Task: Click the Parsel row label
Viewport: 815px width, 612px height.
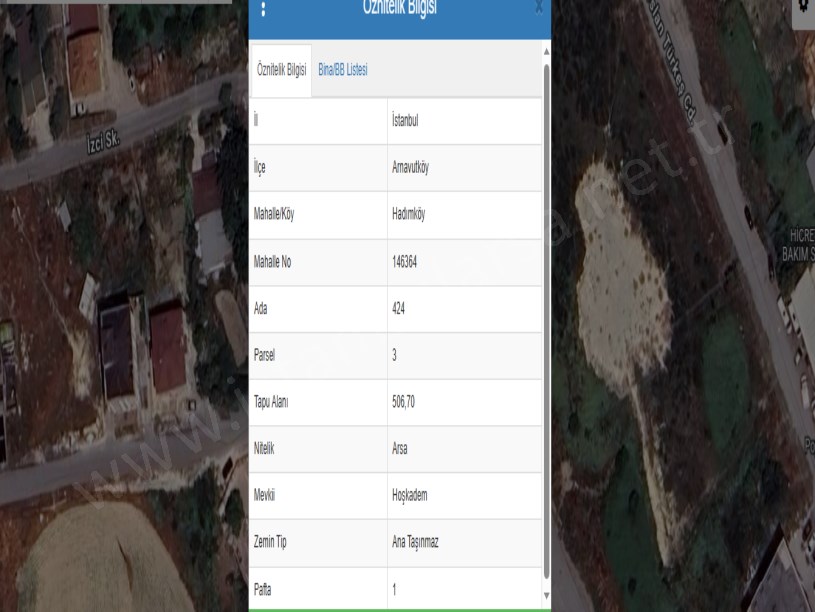Action: click(265, 356)
